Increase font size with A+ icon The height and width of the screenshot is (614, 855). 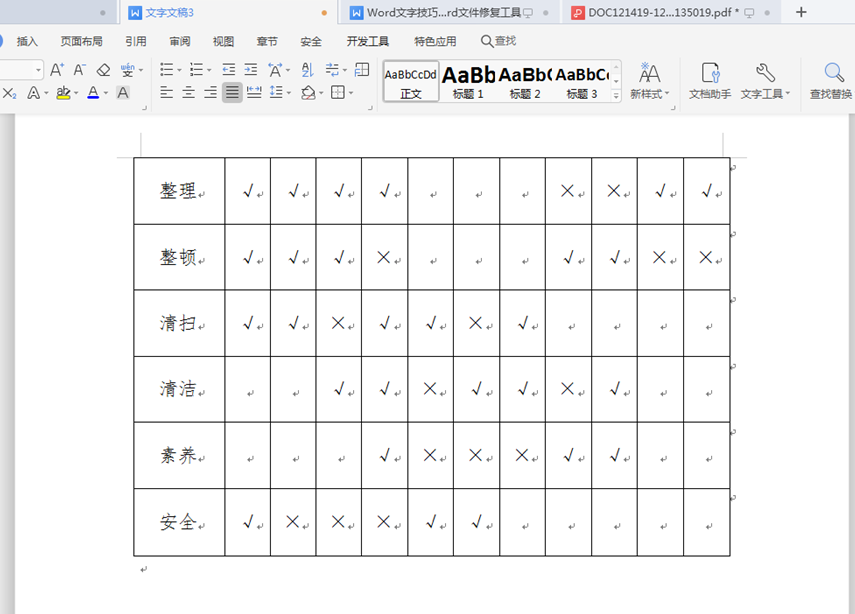pos(57,70)
